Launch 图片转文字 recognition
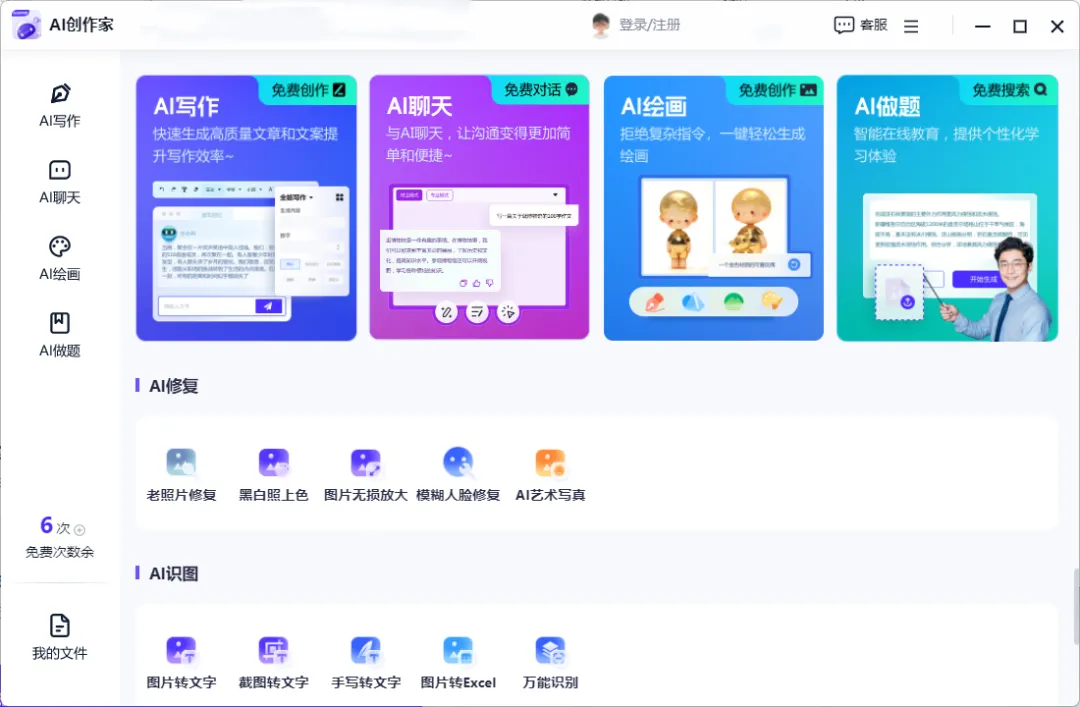Image resolution: width=1080 pixels, height=707 pixels. (x=182, y=661)
